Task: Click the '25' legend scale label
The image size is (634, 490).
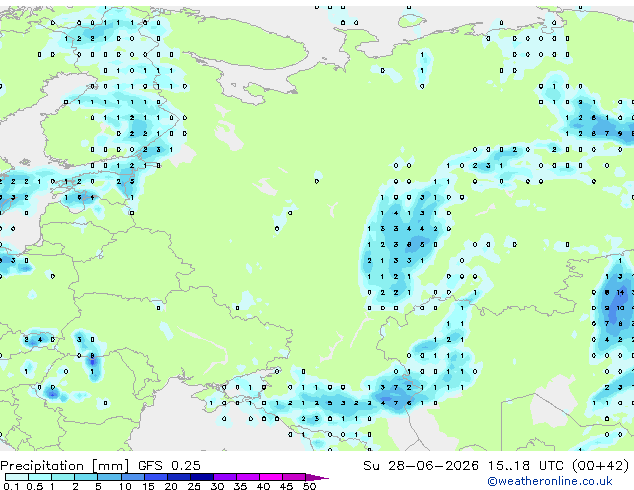Action: pos(194,486)
